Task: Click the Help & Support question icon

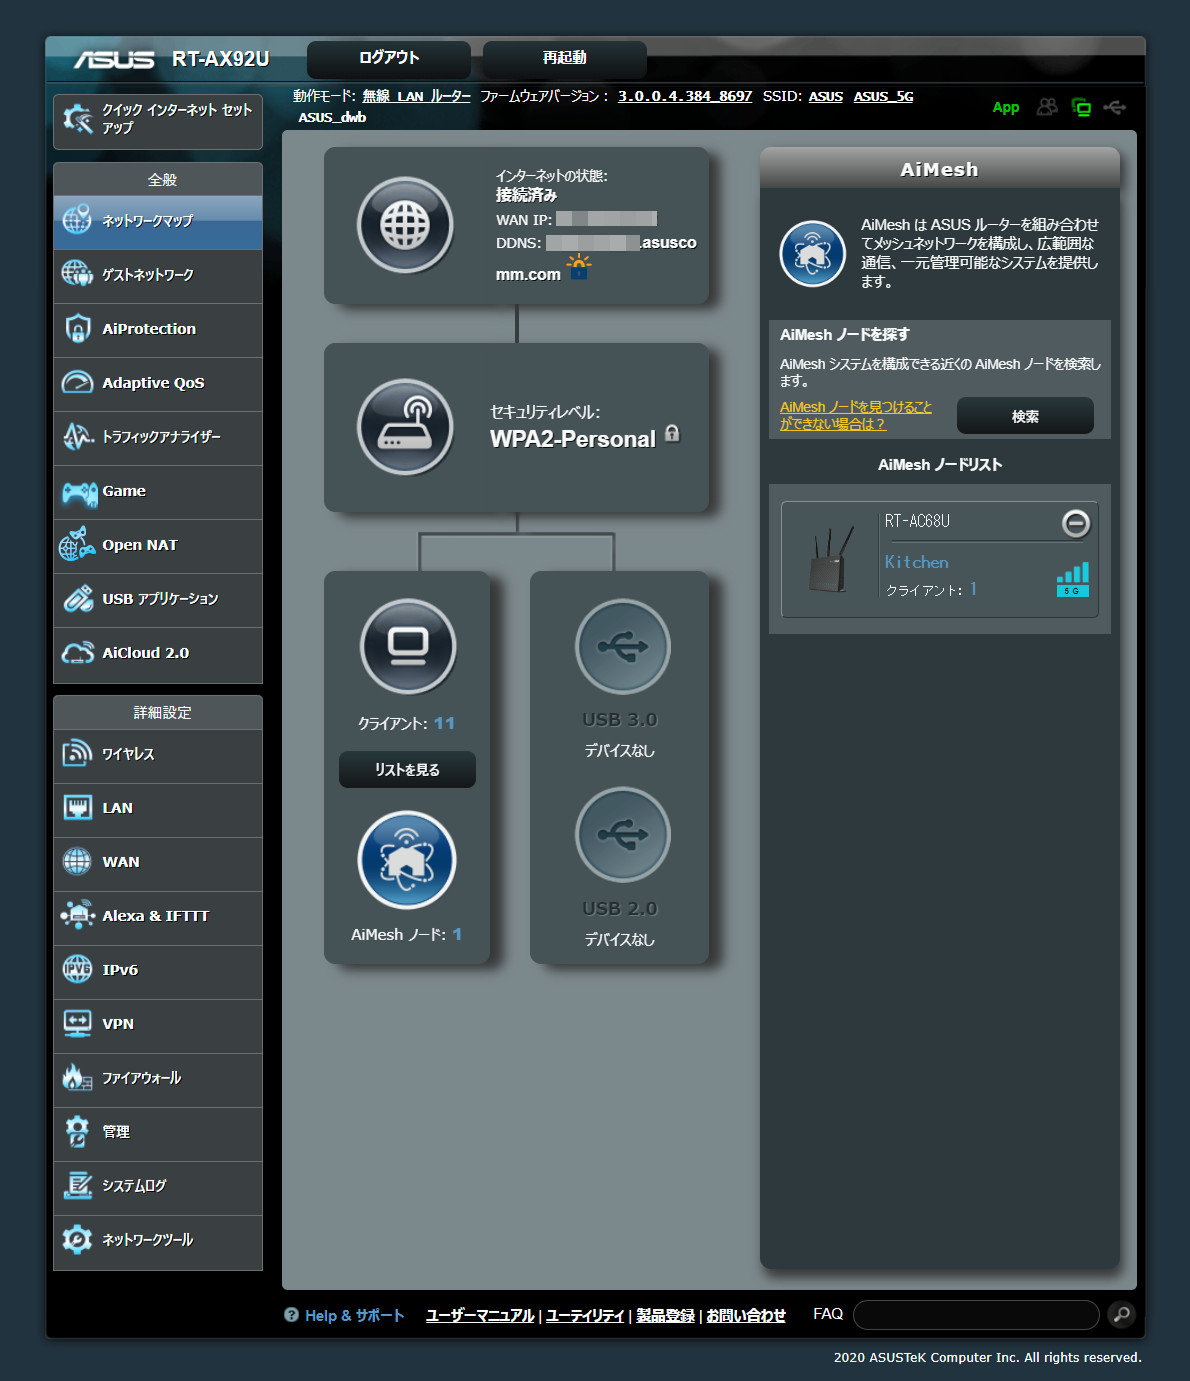Action: (291, 1315)
